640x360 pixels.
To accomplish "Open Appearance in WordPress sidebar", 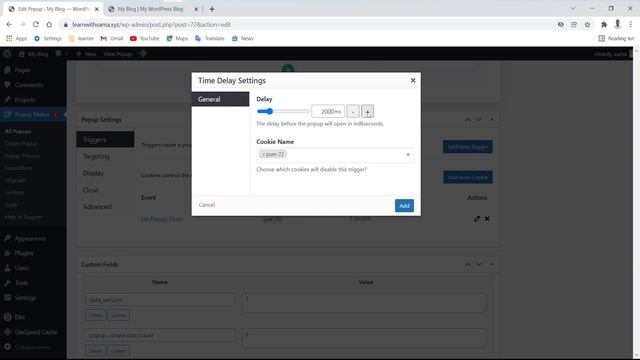I will click(x=30, y=238).
